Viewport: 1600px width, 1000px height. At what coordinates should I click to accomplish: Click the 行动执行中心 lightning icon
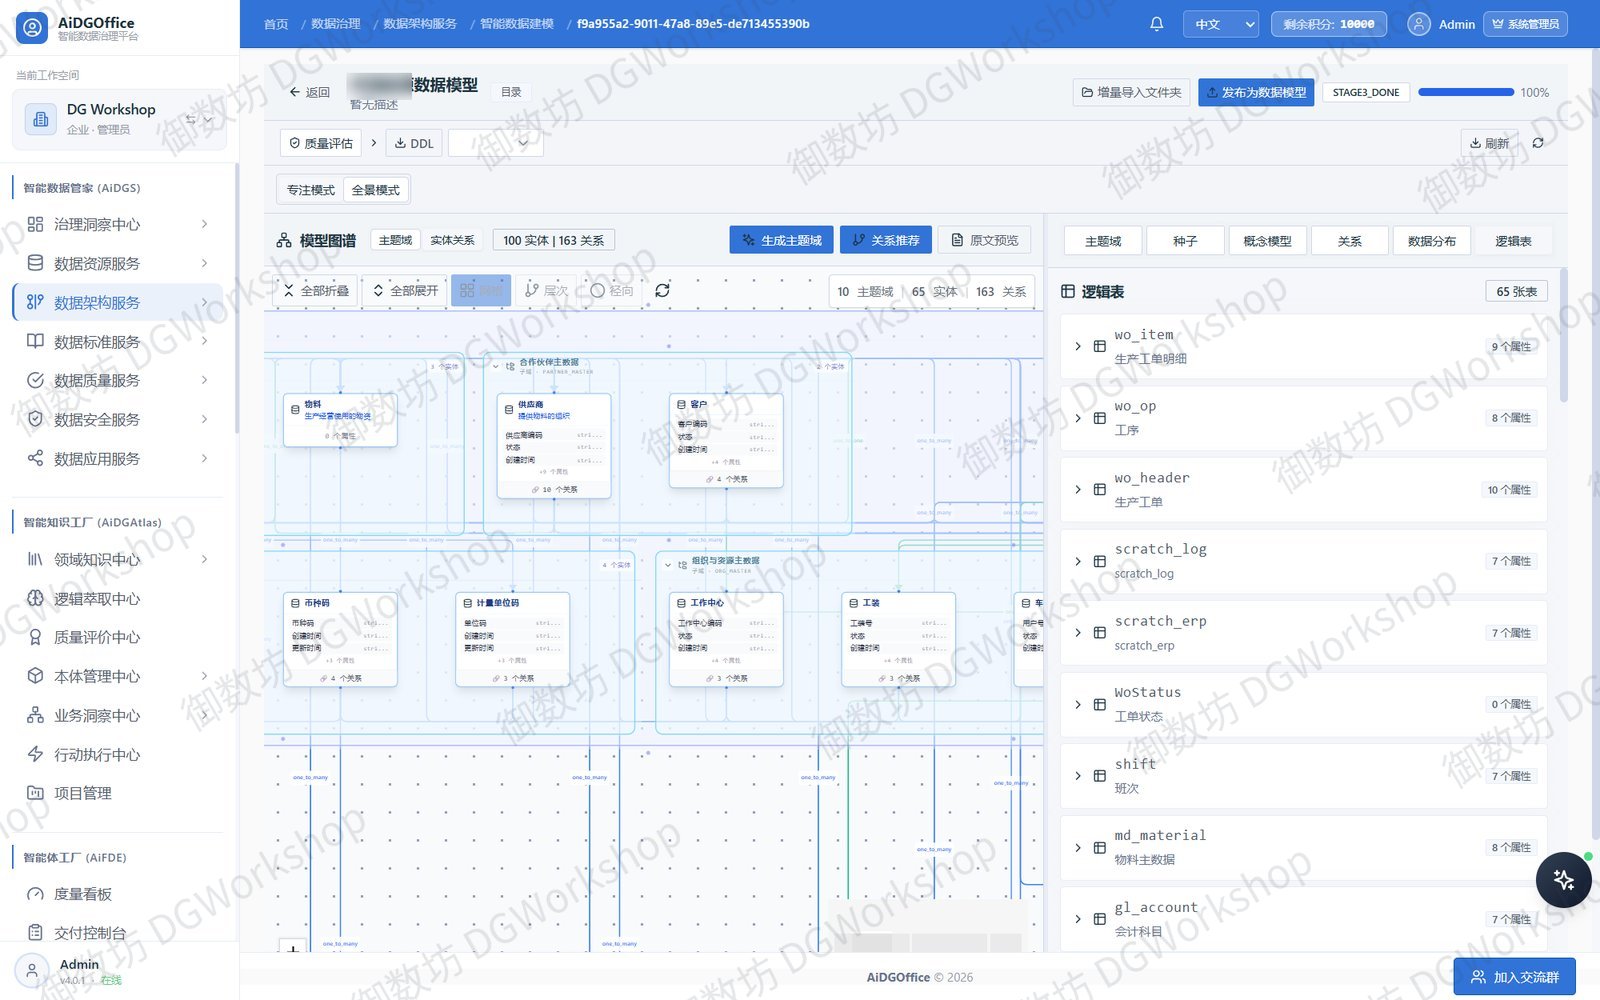tap(35, 754)
